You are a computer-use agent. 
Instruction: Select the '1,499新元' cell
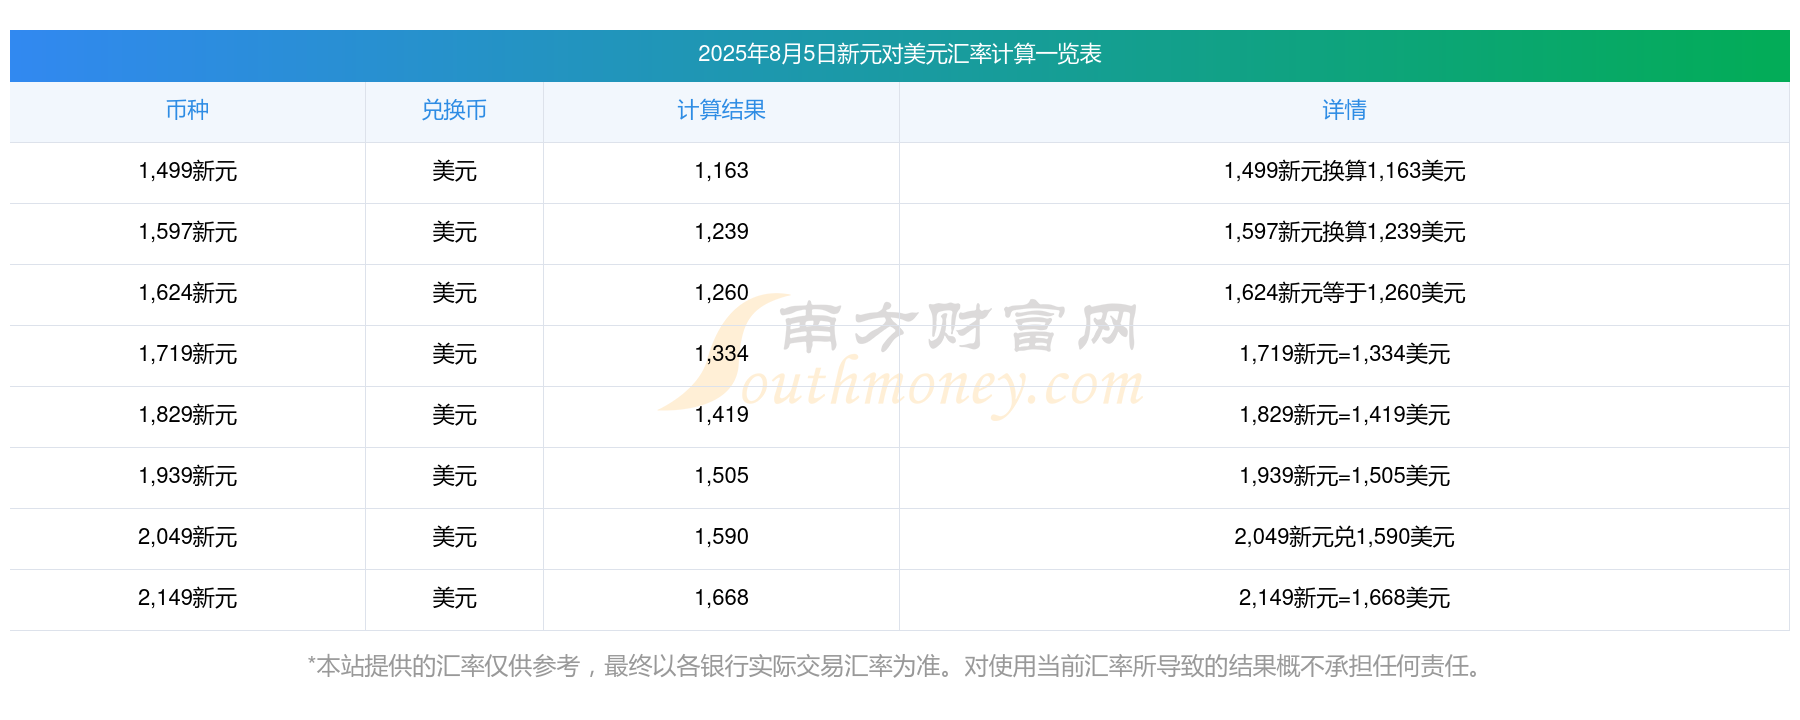[187, 172]
